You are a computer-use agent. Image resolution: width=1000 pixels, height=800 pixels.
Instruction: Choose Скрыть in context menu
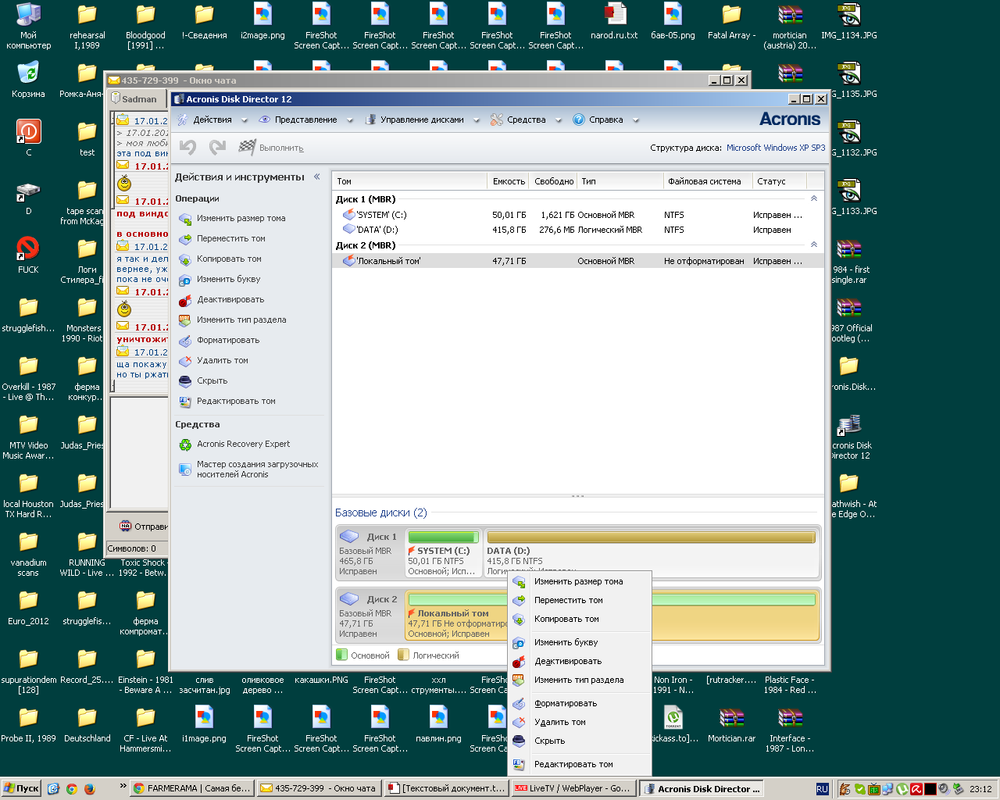(x=579, y=741)
